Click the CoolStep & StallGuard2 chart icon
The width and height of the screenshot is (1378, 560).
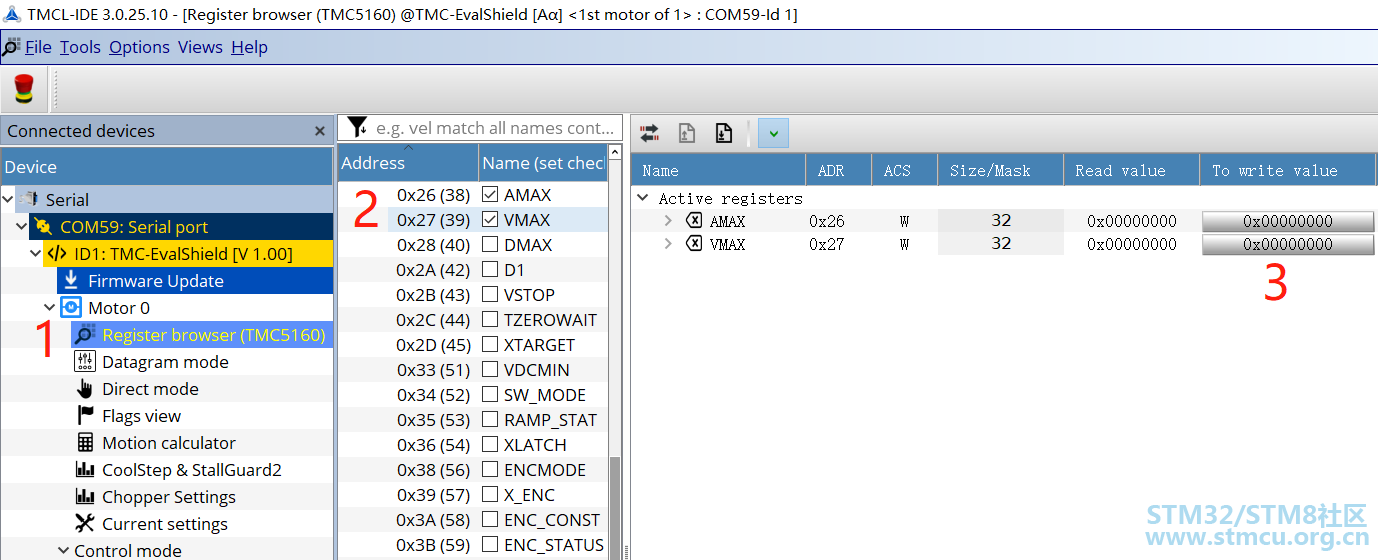pos(85,470)
